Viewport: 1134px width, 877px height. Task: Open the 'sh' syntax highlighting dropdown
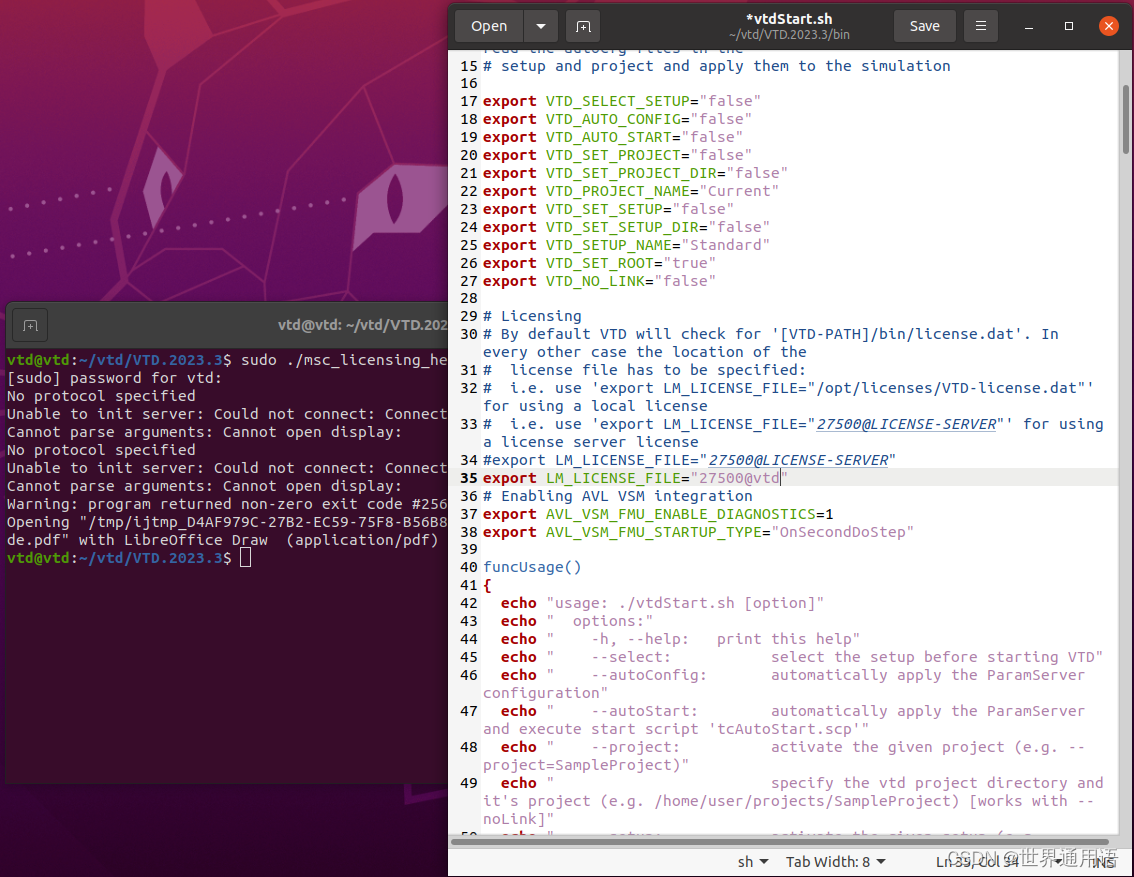pos(752,861)
